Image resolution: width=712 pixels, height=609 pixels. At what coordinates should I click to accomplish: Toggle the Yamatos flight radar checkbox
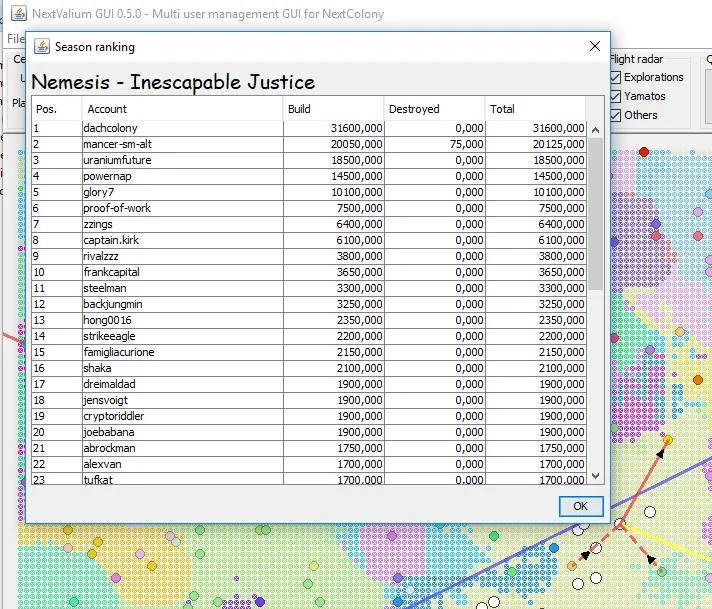[x=615, y=96]
